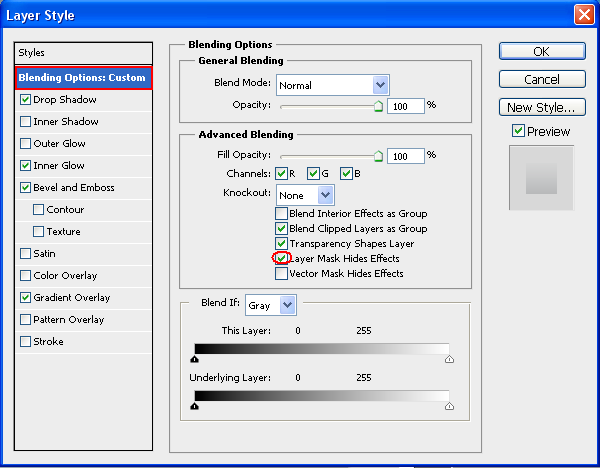Click the New Style... button
600x468 pixels.
click(x=542, y=108)
